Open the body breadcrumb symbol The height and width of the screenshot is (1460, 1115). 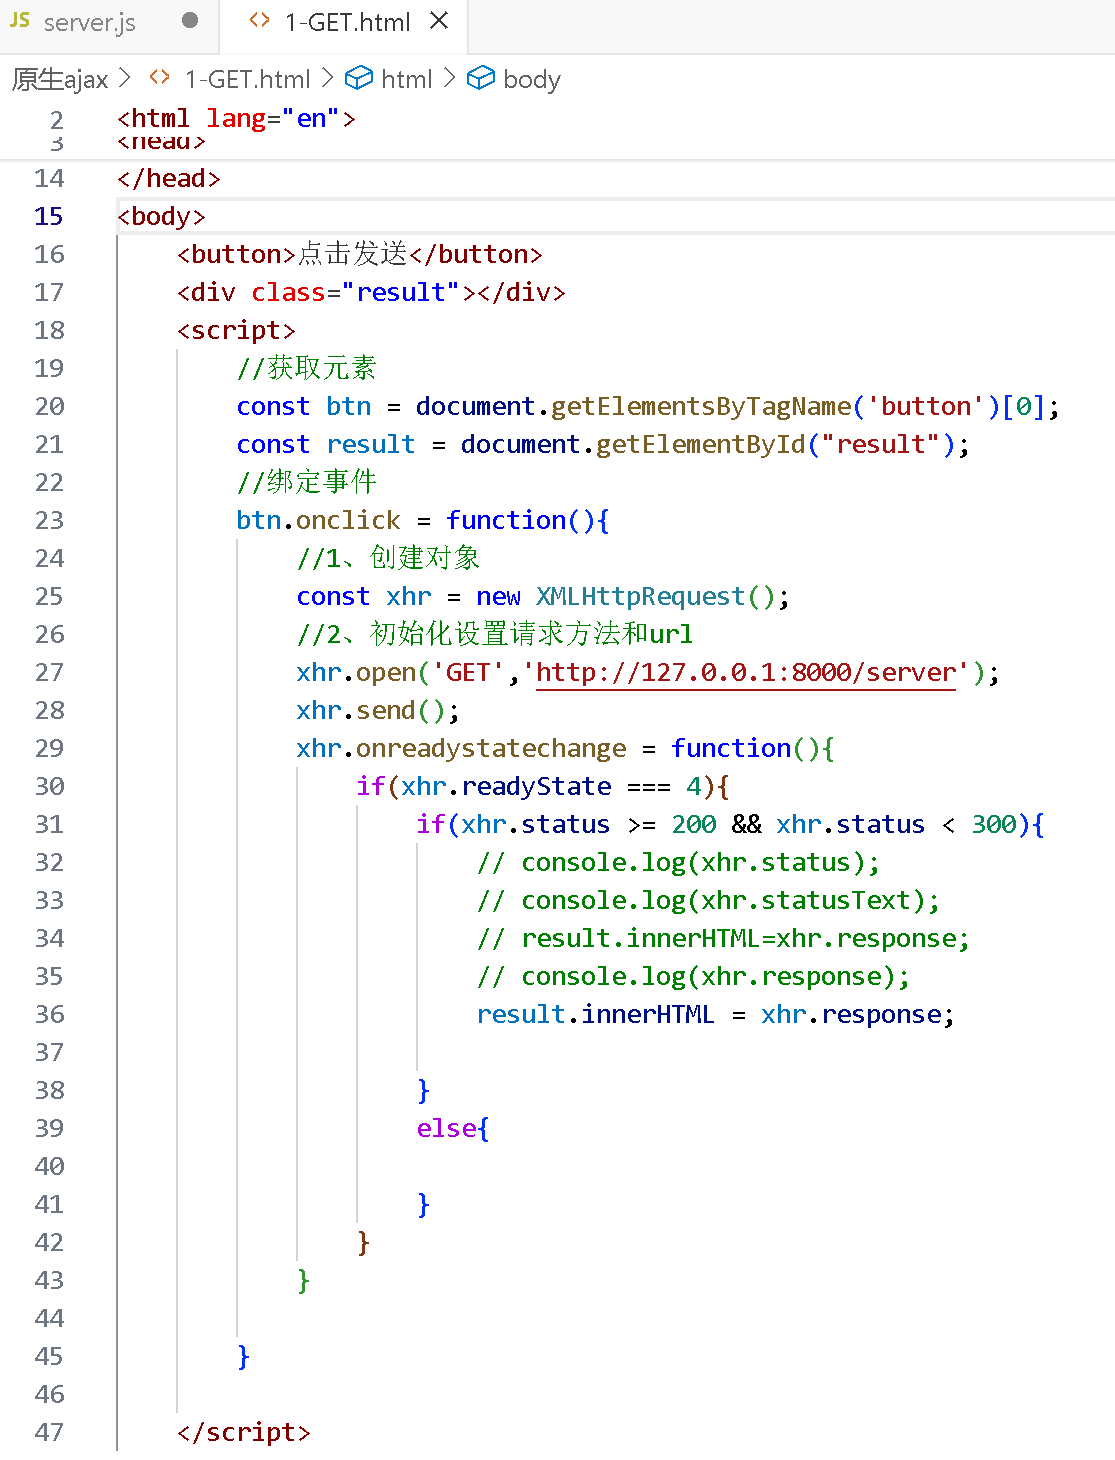click(x=532, y=79)
